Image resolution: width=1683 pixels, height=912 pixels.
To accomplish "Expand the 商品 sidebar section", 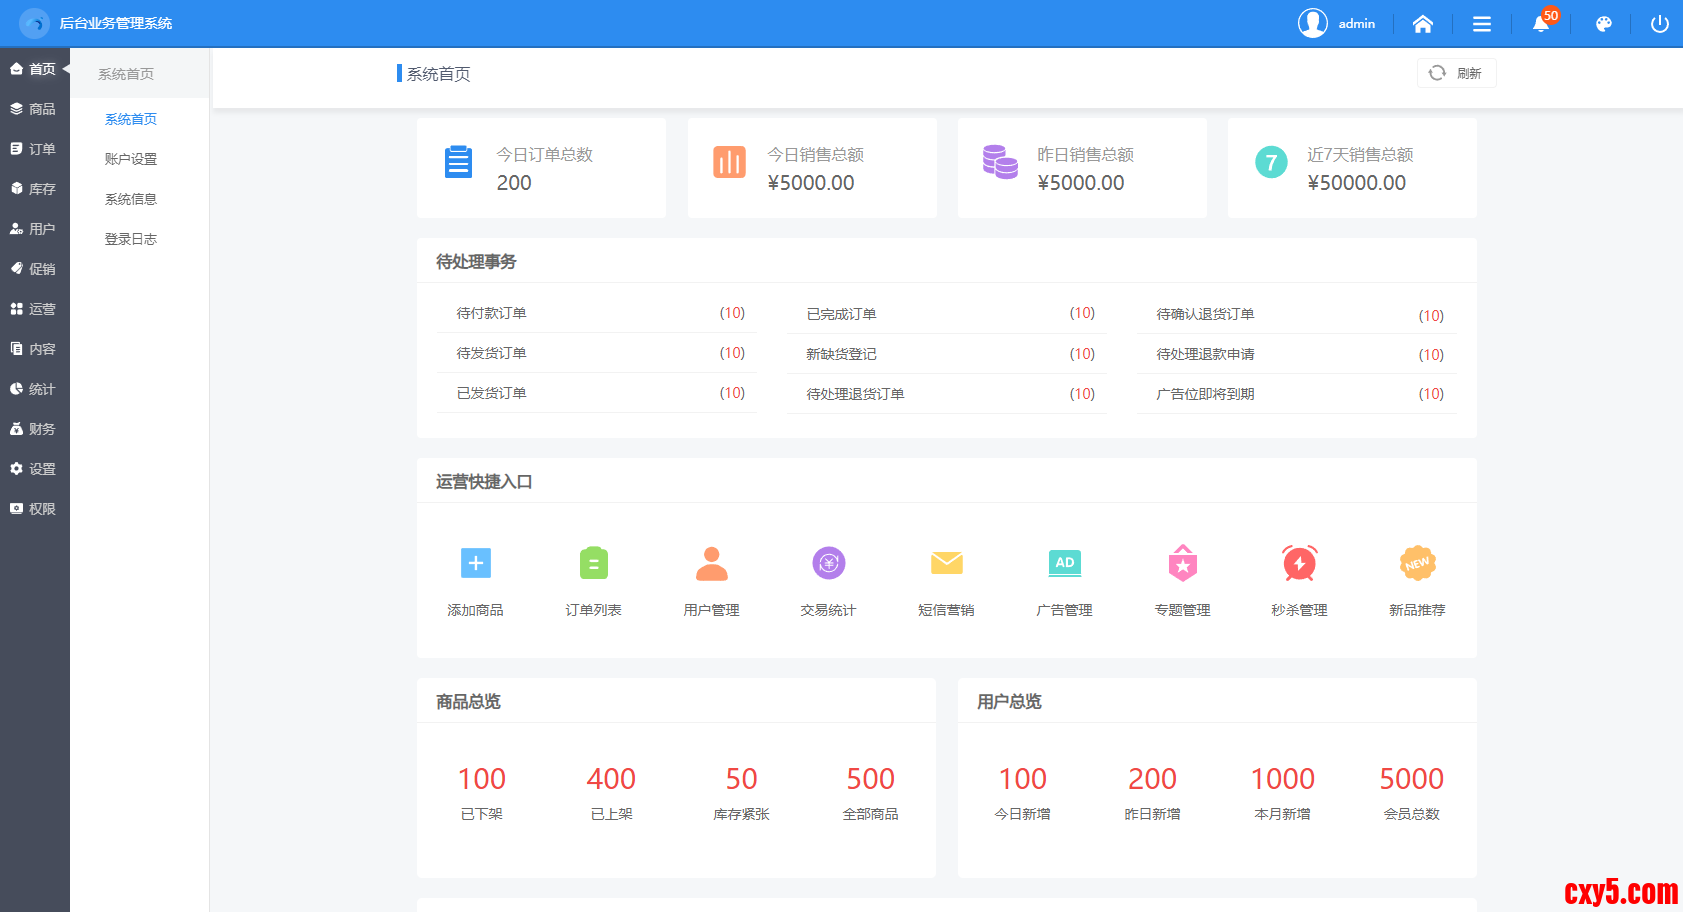I will tap(34, 109).
